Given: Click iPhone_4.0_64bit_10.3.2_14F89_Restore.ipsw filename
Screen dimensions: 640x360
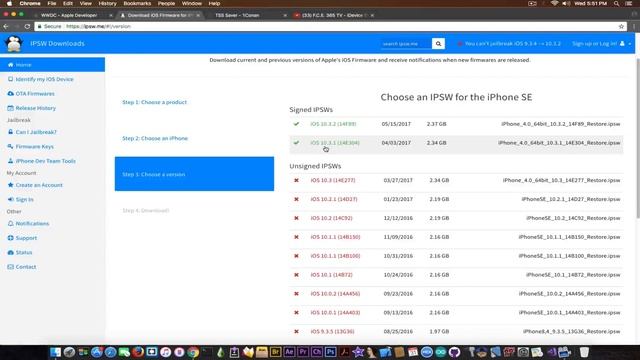Looking at the screenshot, I should coord(560,124).
